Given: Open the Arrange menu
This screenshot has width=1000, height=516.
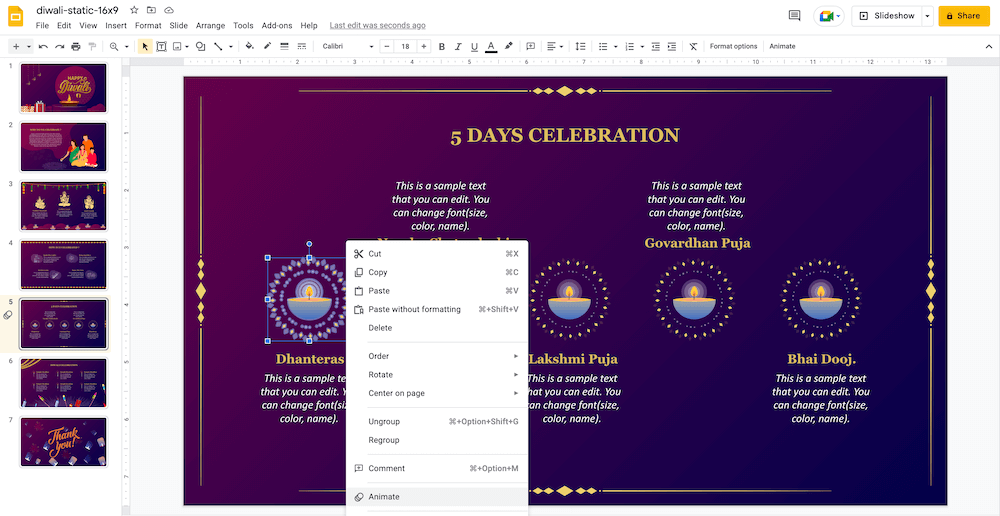Looking at the screenshot, I should pyautogui.click(x=210, y=25).
